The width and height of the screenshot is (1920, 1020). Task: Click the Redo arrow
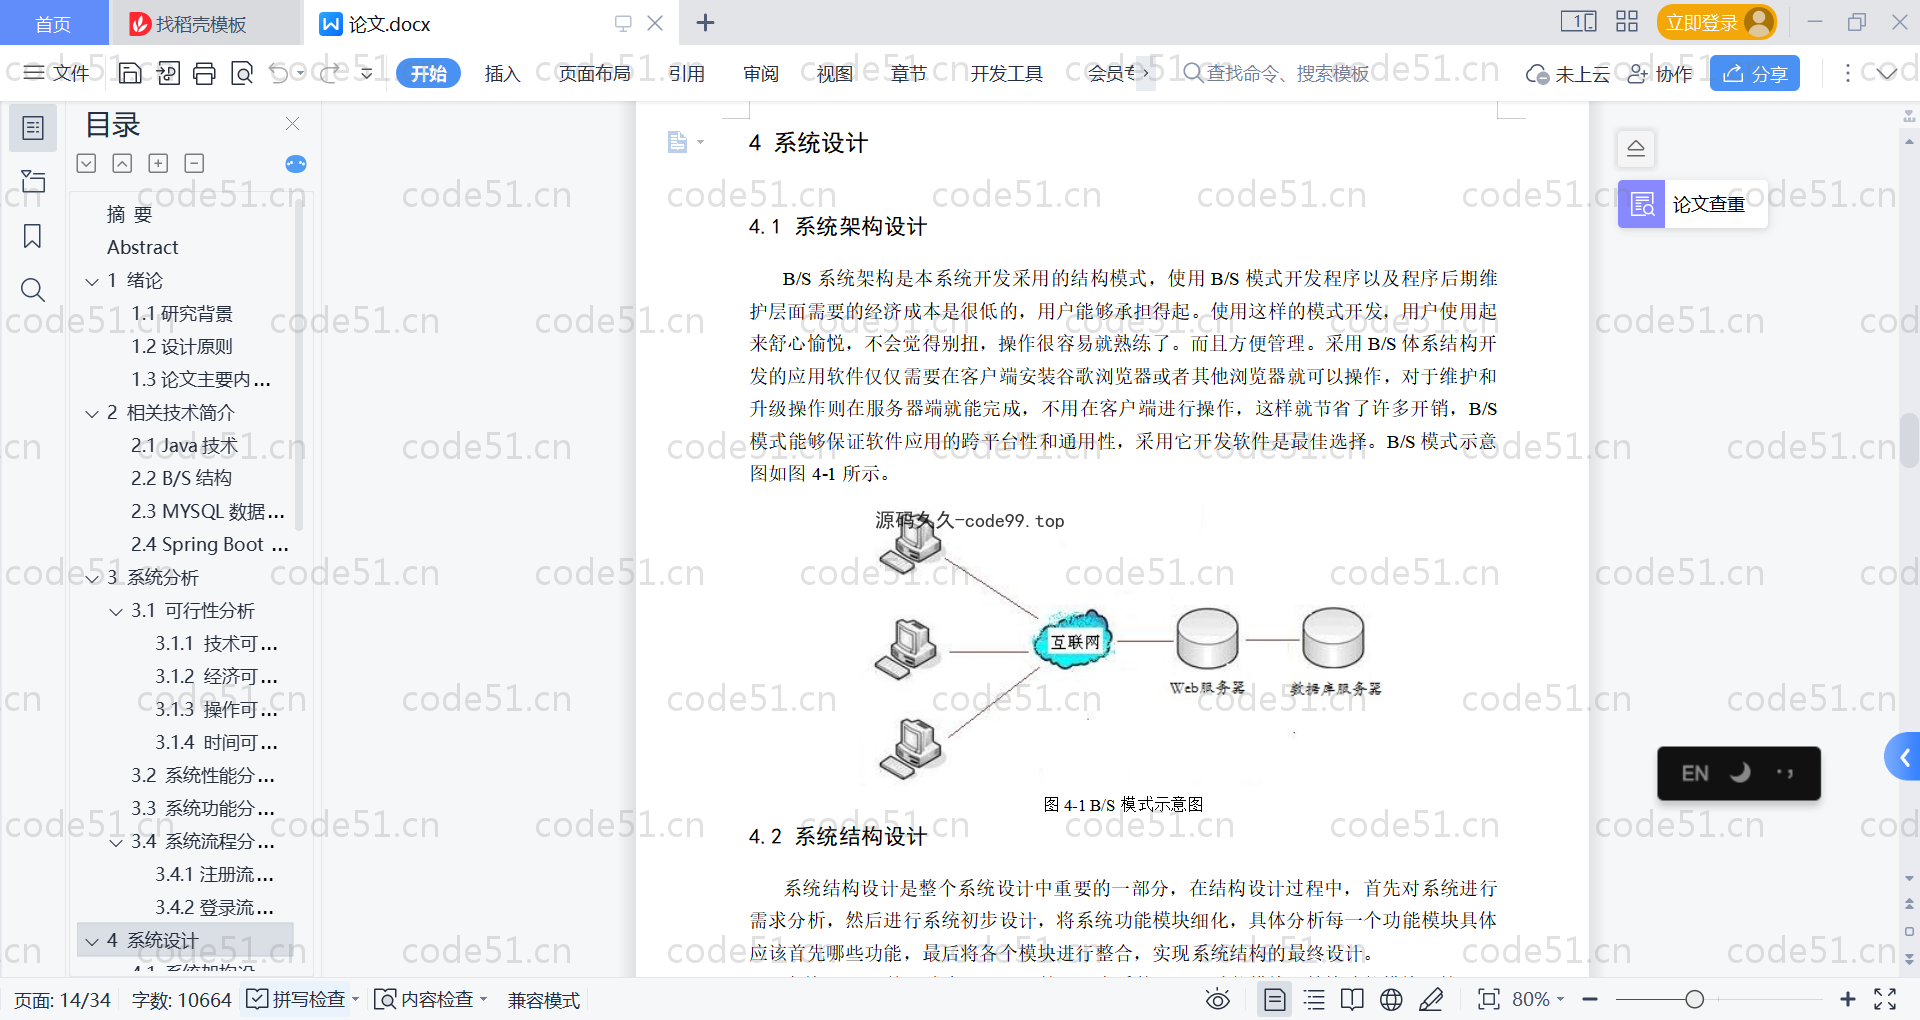tap(331, 73)
